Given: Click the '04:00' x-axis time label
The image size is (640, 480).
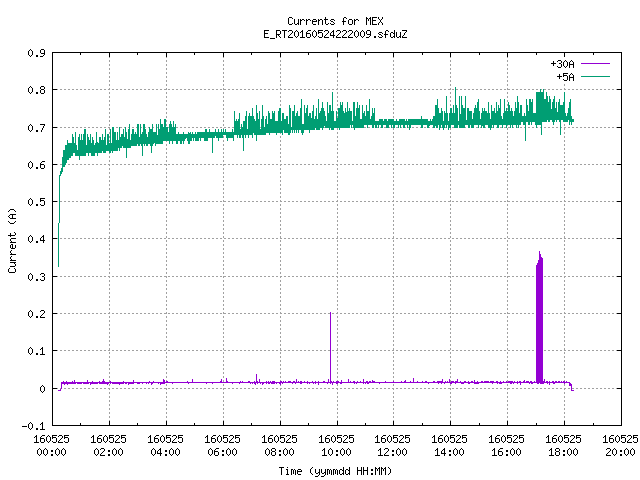Looking at the screenshot, I should coord(165,453).
